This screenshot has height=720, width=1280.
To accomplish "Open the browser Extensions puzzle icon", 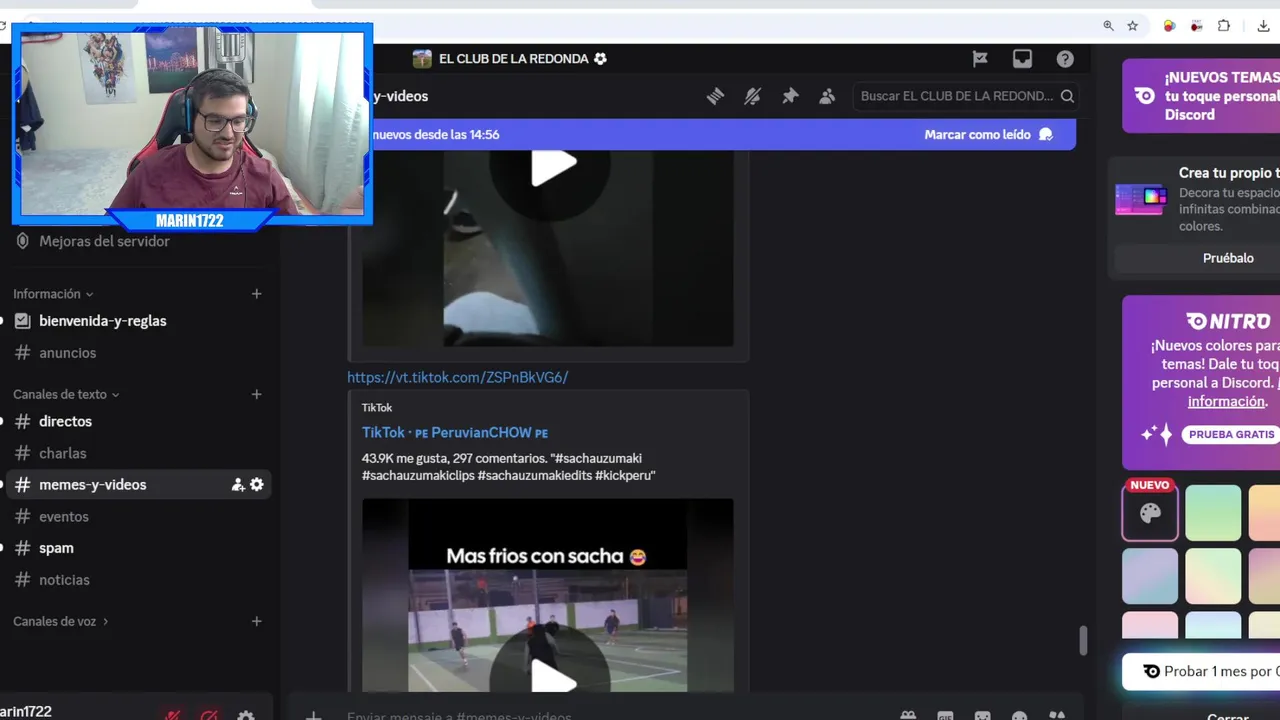I will (x=1224, y=26).
